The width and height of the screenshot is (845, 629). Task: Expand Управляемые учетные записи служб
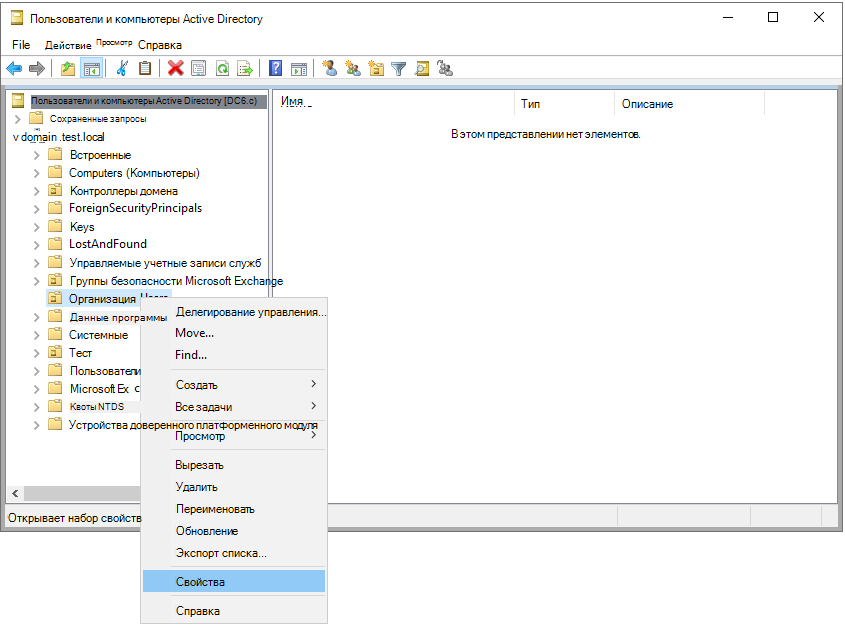click(37, 263)
